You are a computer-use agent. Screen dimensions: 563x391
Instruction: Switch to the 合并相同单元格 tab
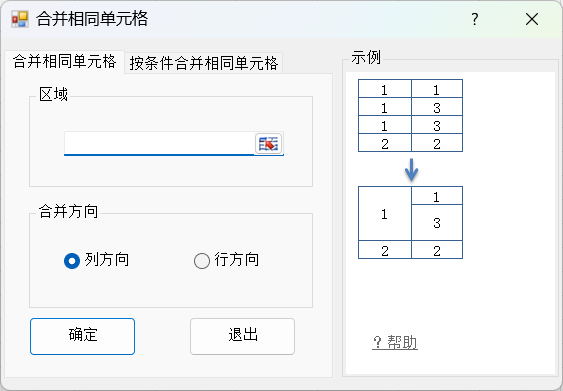[65, 62]
